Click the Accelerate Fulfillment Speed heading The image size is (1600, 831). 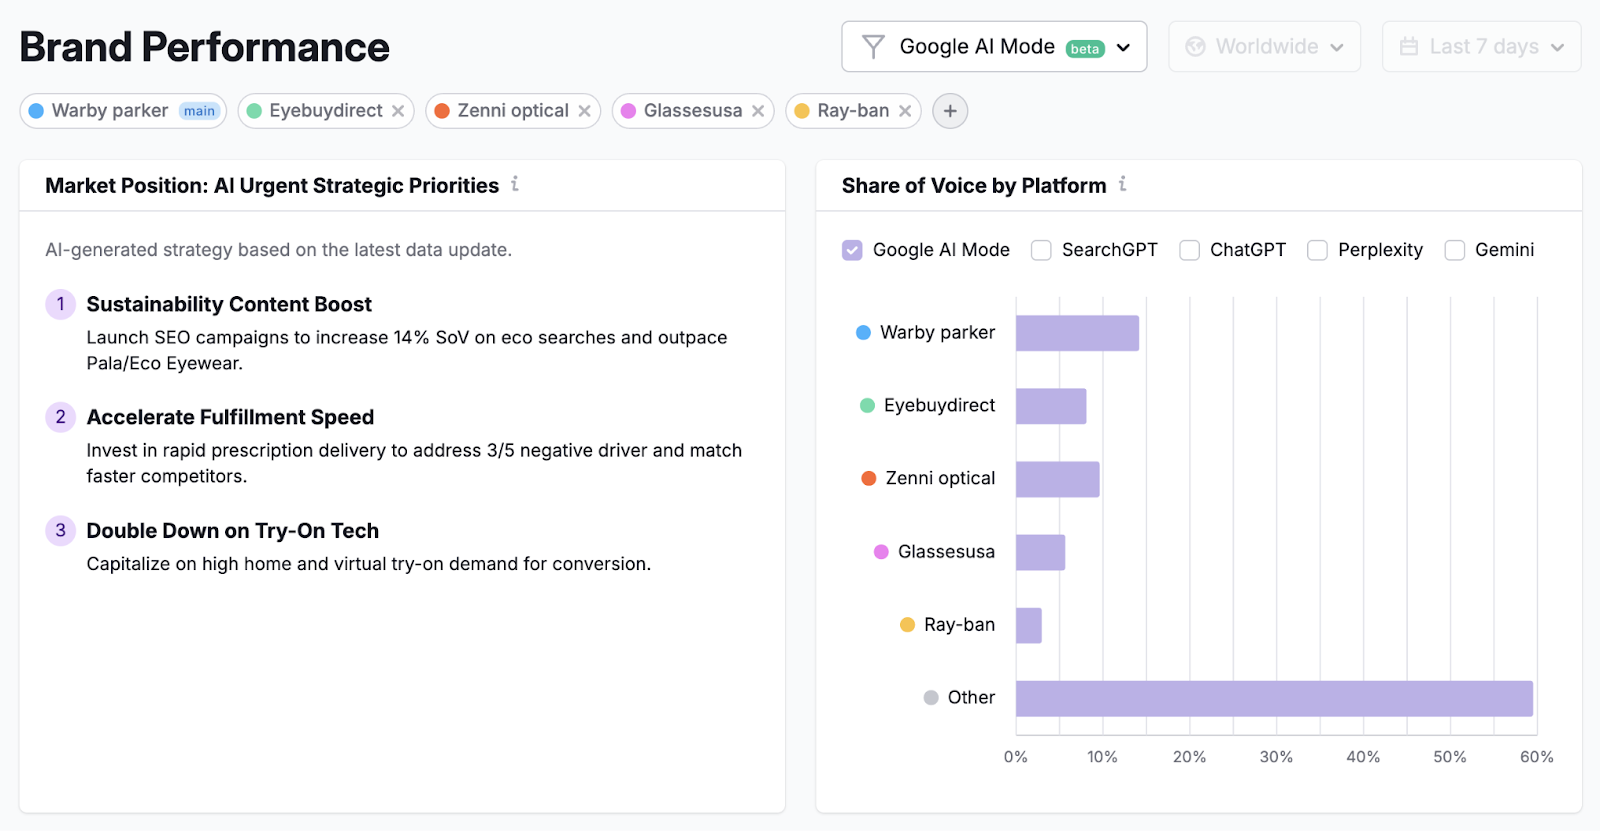pyautogui.click(x=230, y=417)
